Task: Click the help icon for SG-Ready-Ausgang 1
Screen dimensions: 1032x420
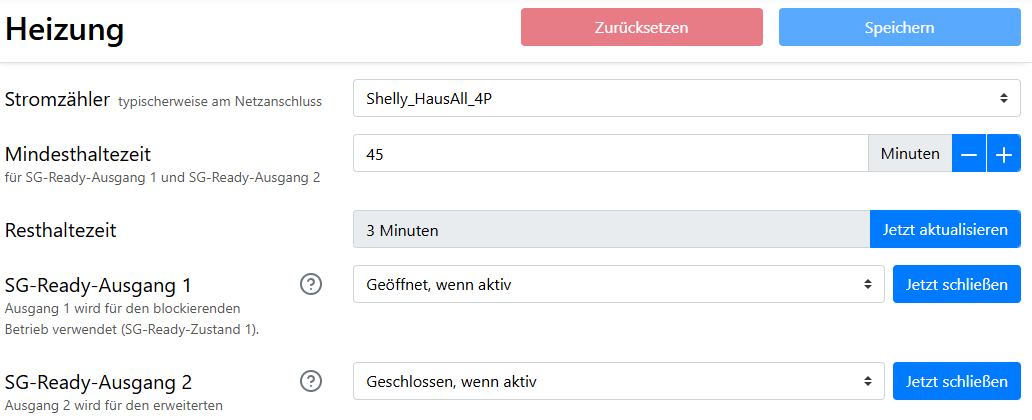Action: 311,285
